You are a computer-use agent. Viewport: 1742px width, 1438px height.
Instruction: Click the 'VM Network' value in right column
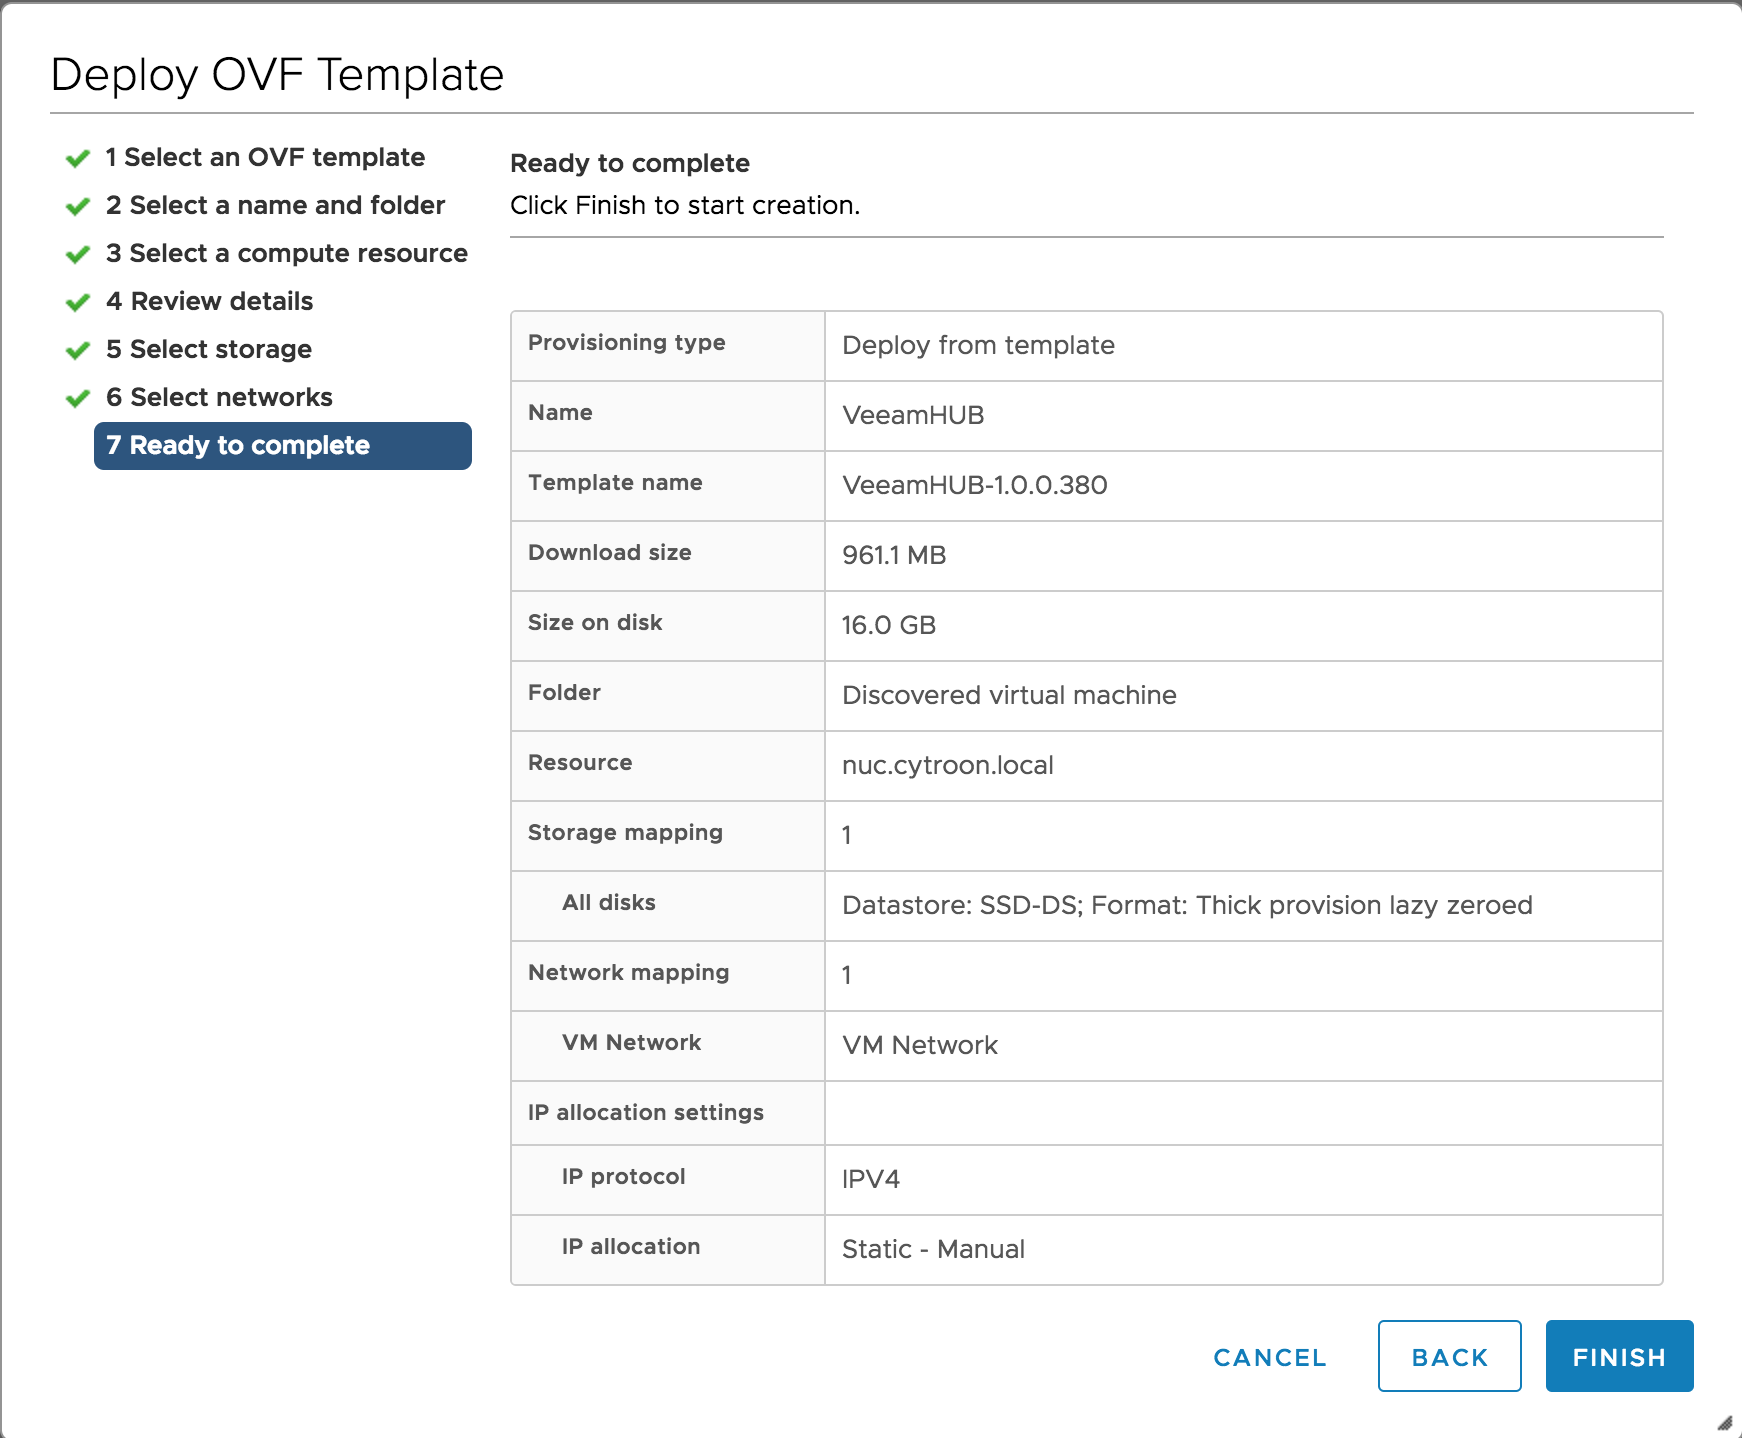coord(920,1045)
